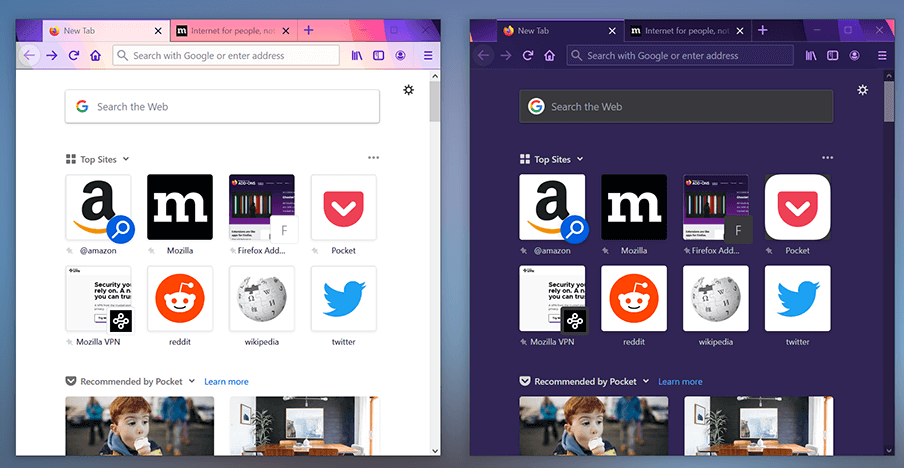
Task: Open the hamburger menu in the light window
Action: pos(428,55)
